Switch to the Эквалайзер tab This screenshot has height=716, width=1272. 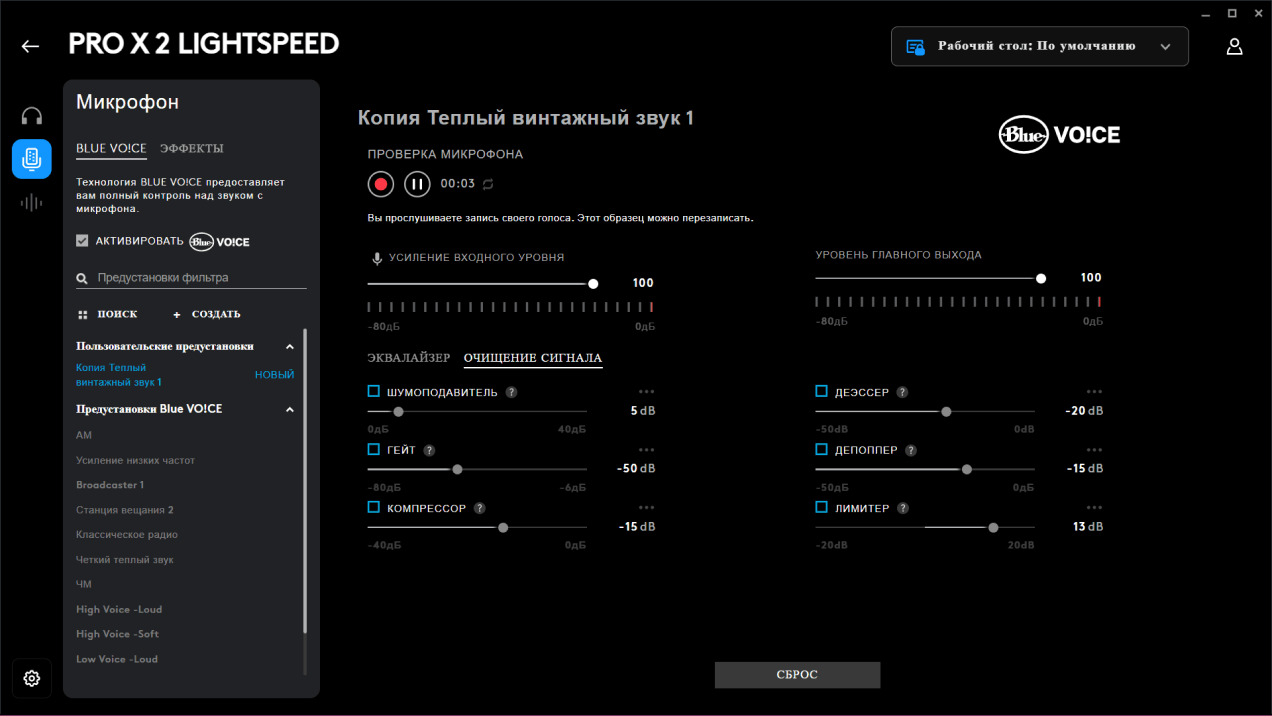coord(408,358)
